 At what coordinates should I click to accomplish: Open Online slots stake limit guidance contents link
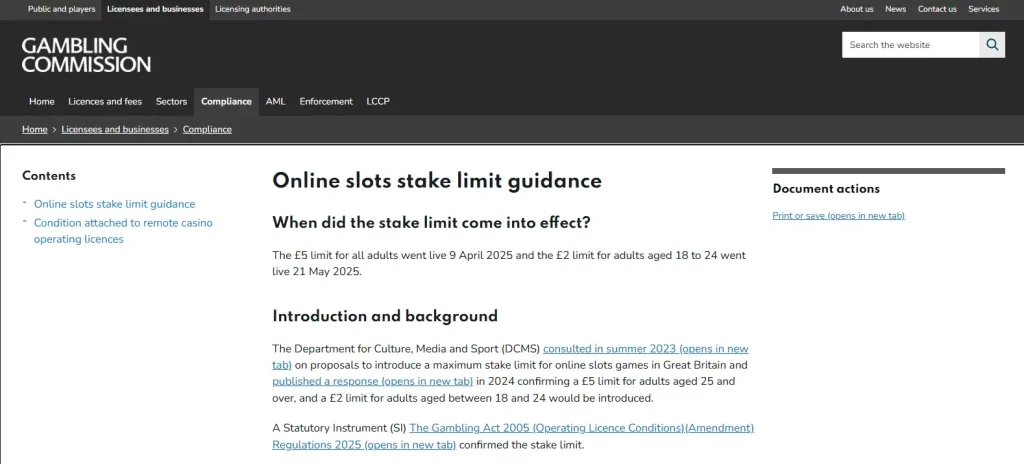[x=114, y=204]
